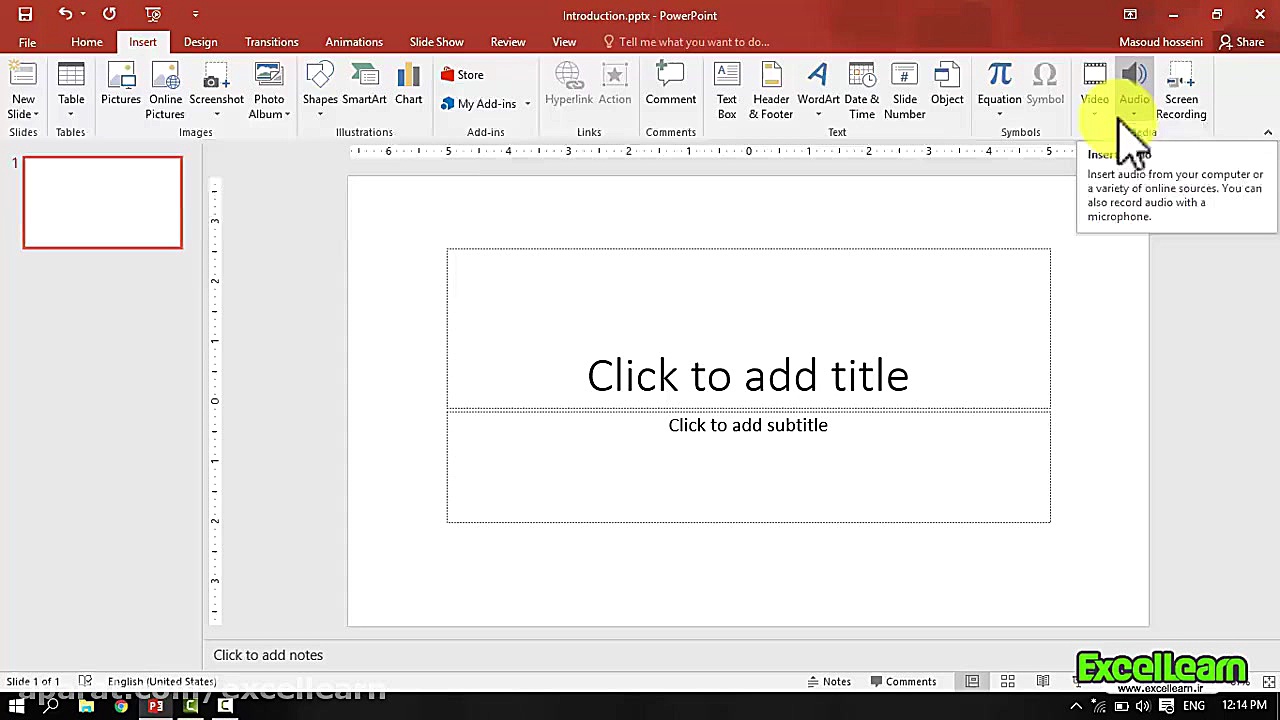
Task: Switch to Reading View in status bar
Action: tap(1043, 681)
